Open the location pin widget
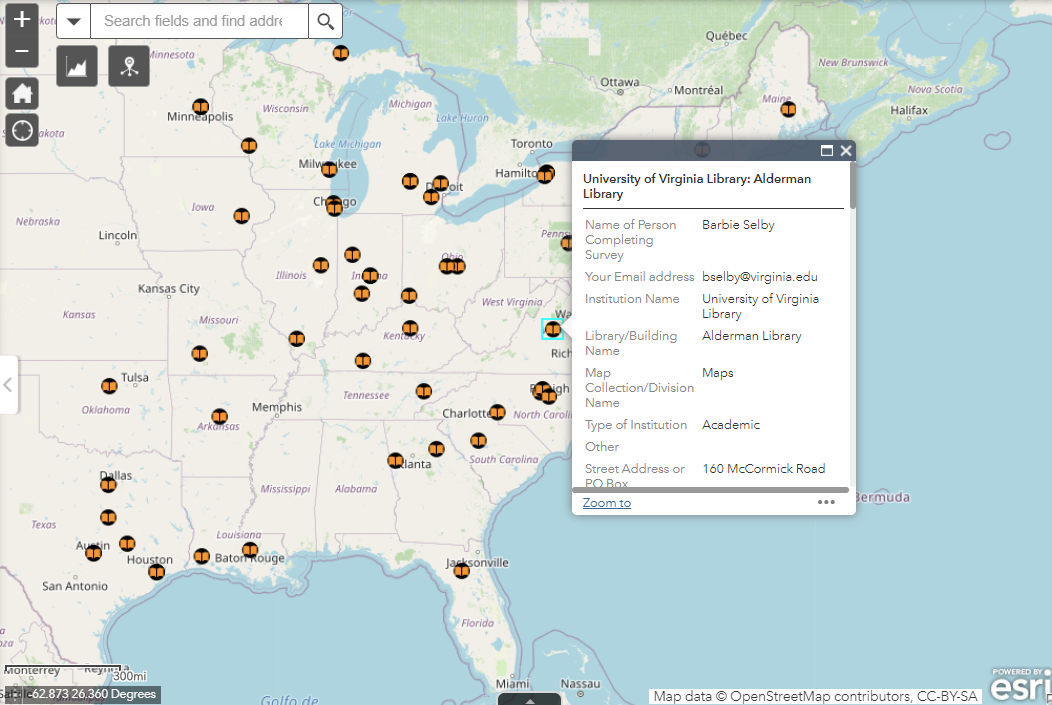1052x705 pixels. tap(129, 66)
